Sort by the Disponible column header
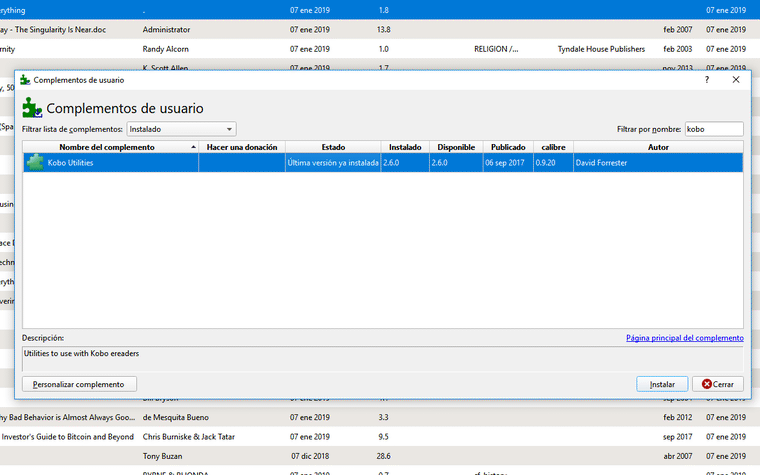760x475 pixels. click(x=456, y=147)
